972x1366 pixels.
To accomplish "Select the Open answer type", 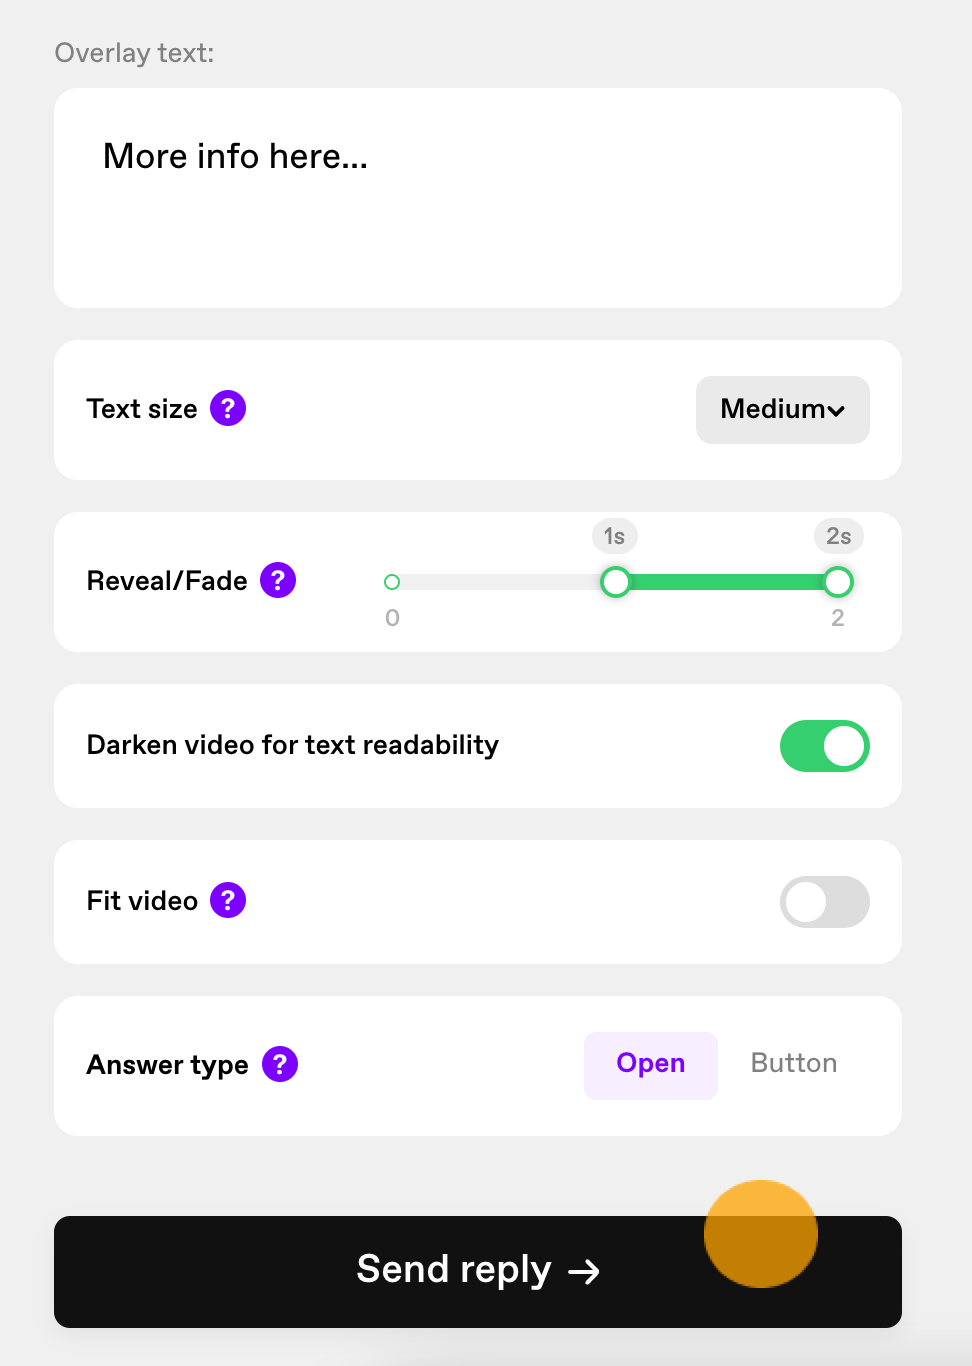I will (651, 1065).
